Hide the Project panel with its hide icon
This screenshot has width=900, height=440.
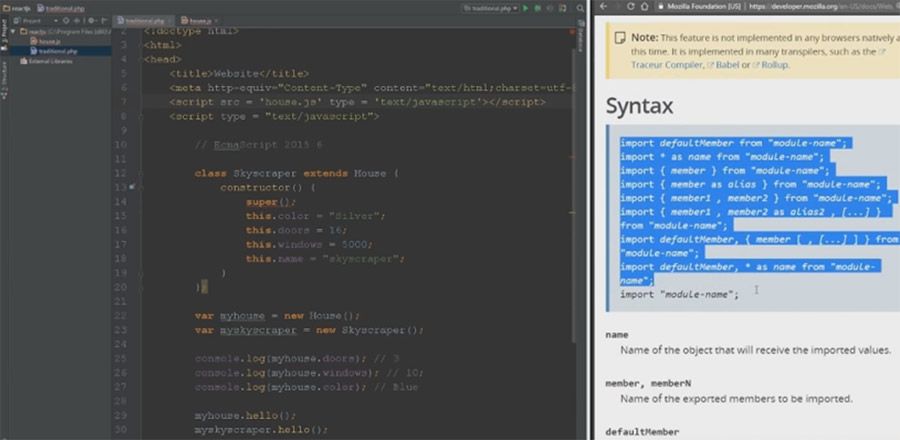tap(104, 21)
